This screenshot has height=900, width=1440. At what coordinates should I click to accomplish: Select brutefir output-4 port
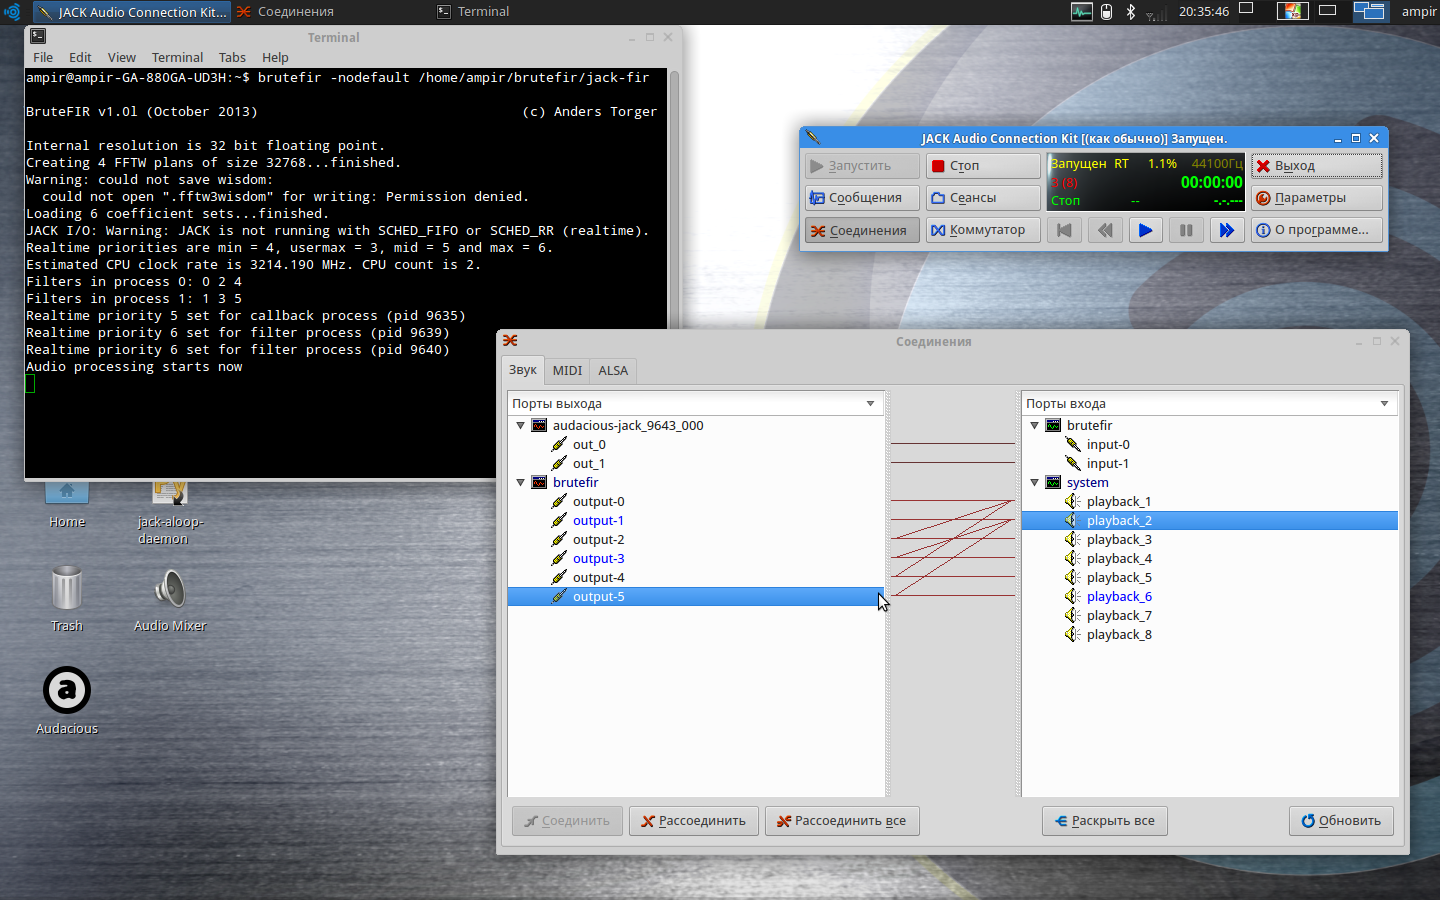pos(598,577)
